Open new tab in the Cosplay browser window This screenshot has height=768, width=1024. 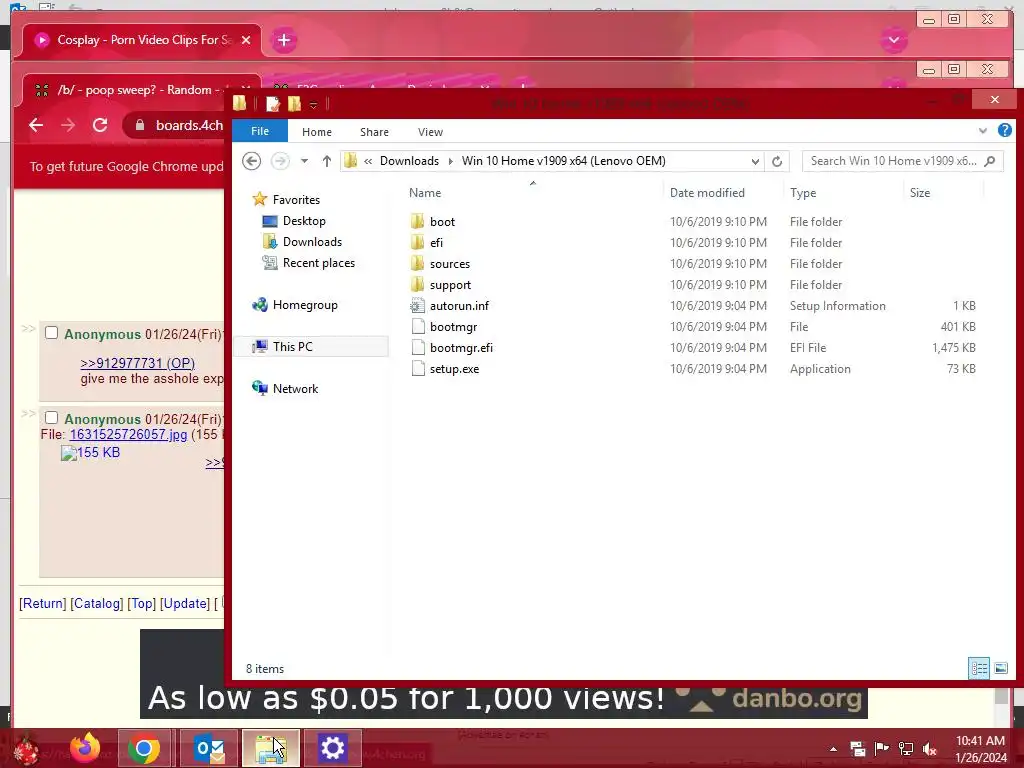(x=283, y=40)
